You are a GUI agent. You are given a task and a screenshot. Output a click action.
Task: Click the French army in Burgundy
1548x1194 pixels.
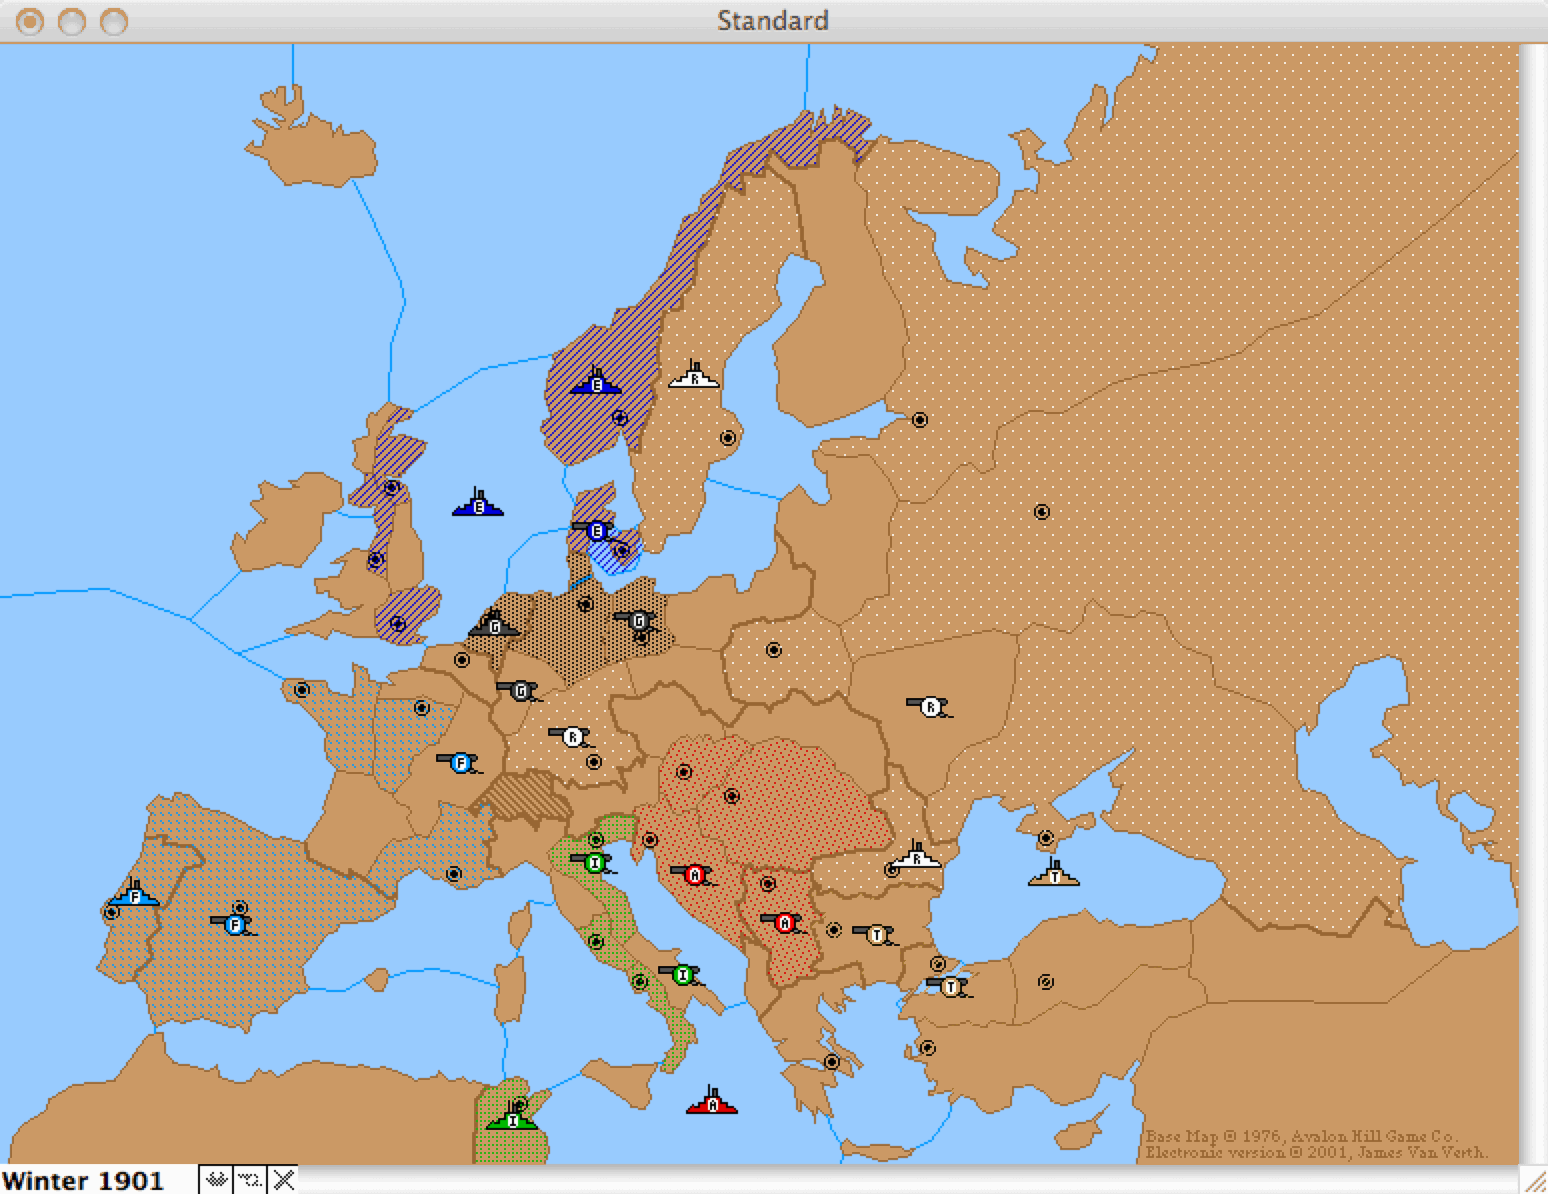[460, 763]
